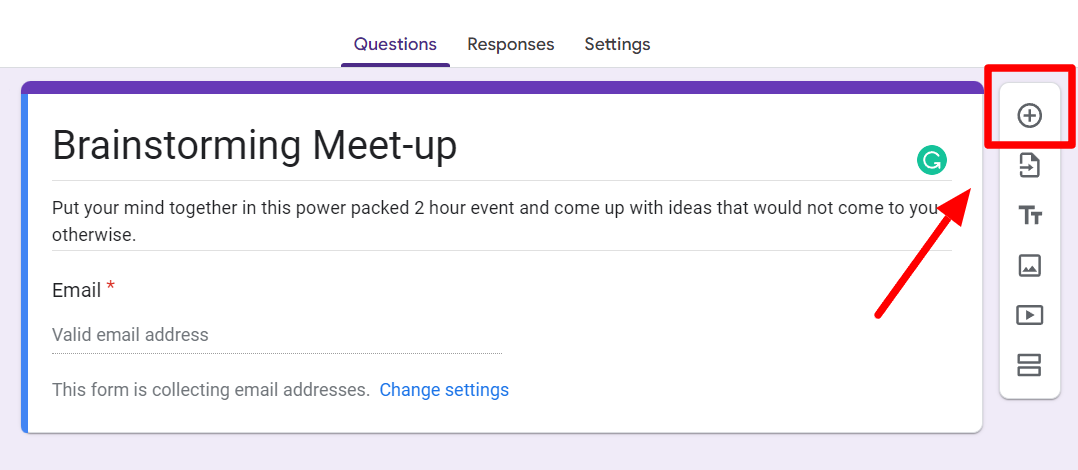This screenshot has width=1078, height=470.
Task: Open the Import questions tool
Action: (1029, 165)
